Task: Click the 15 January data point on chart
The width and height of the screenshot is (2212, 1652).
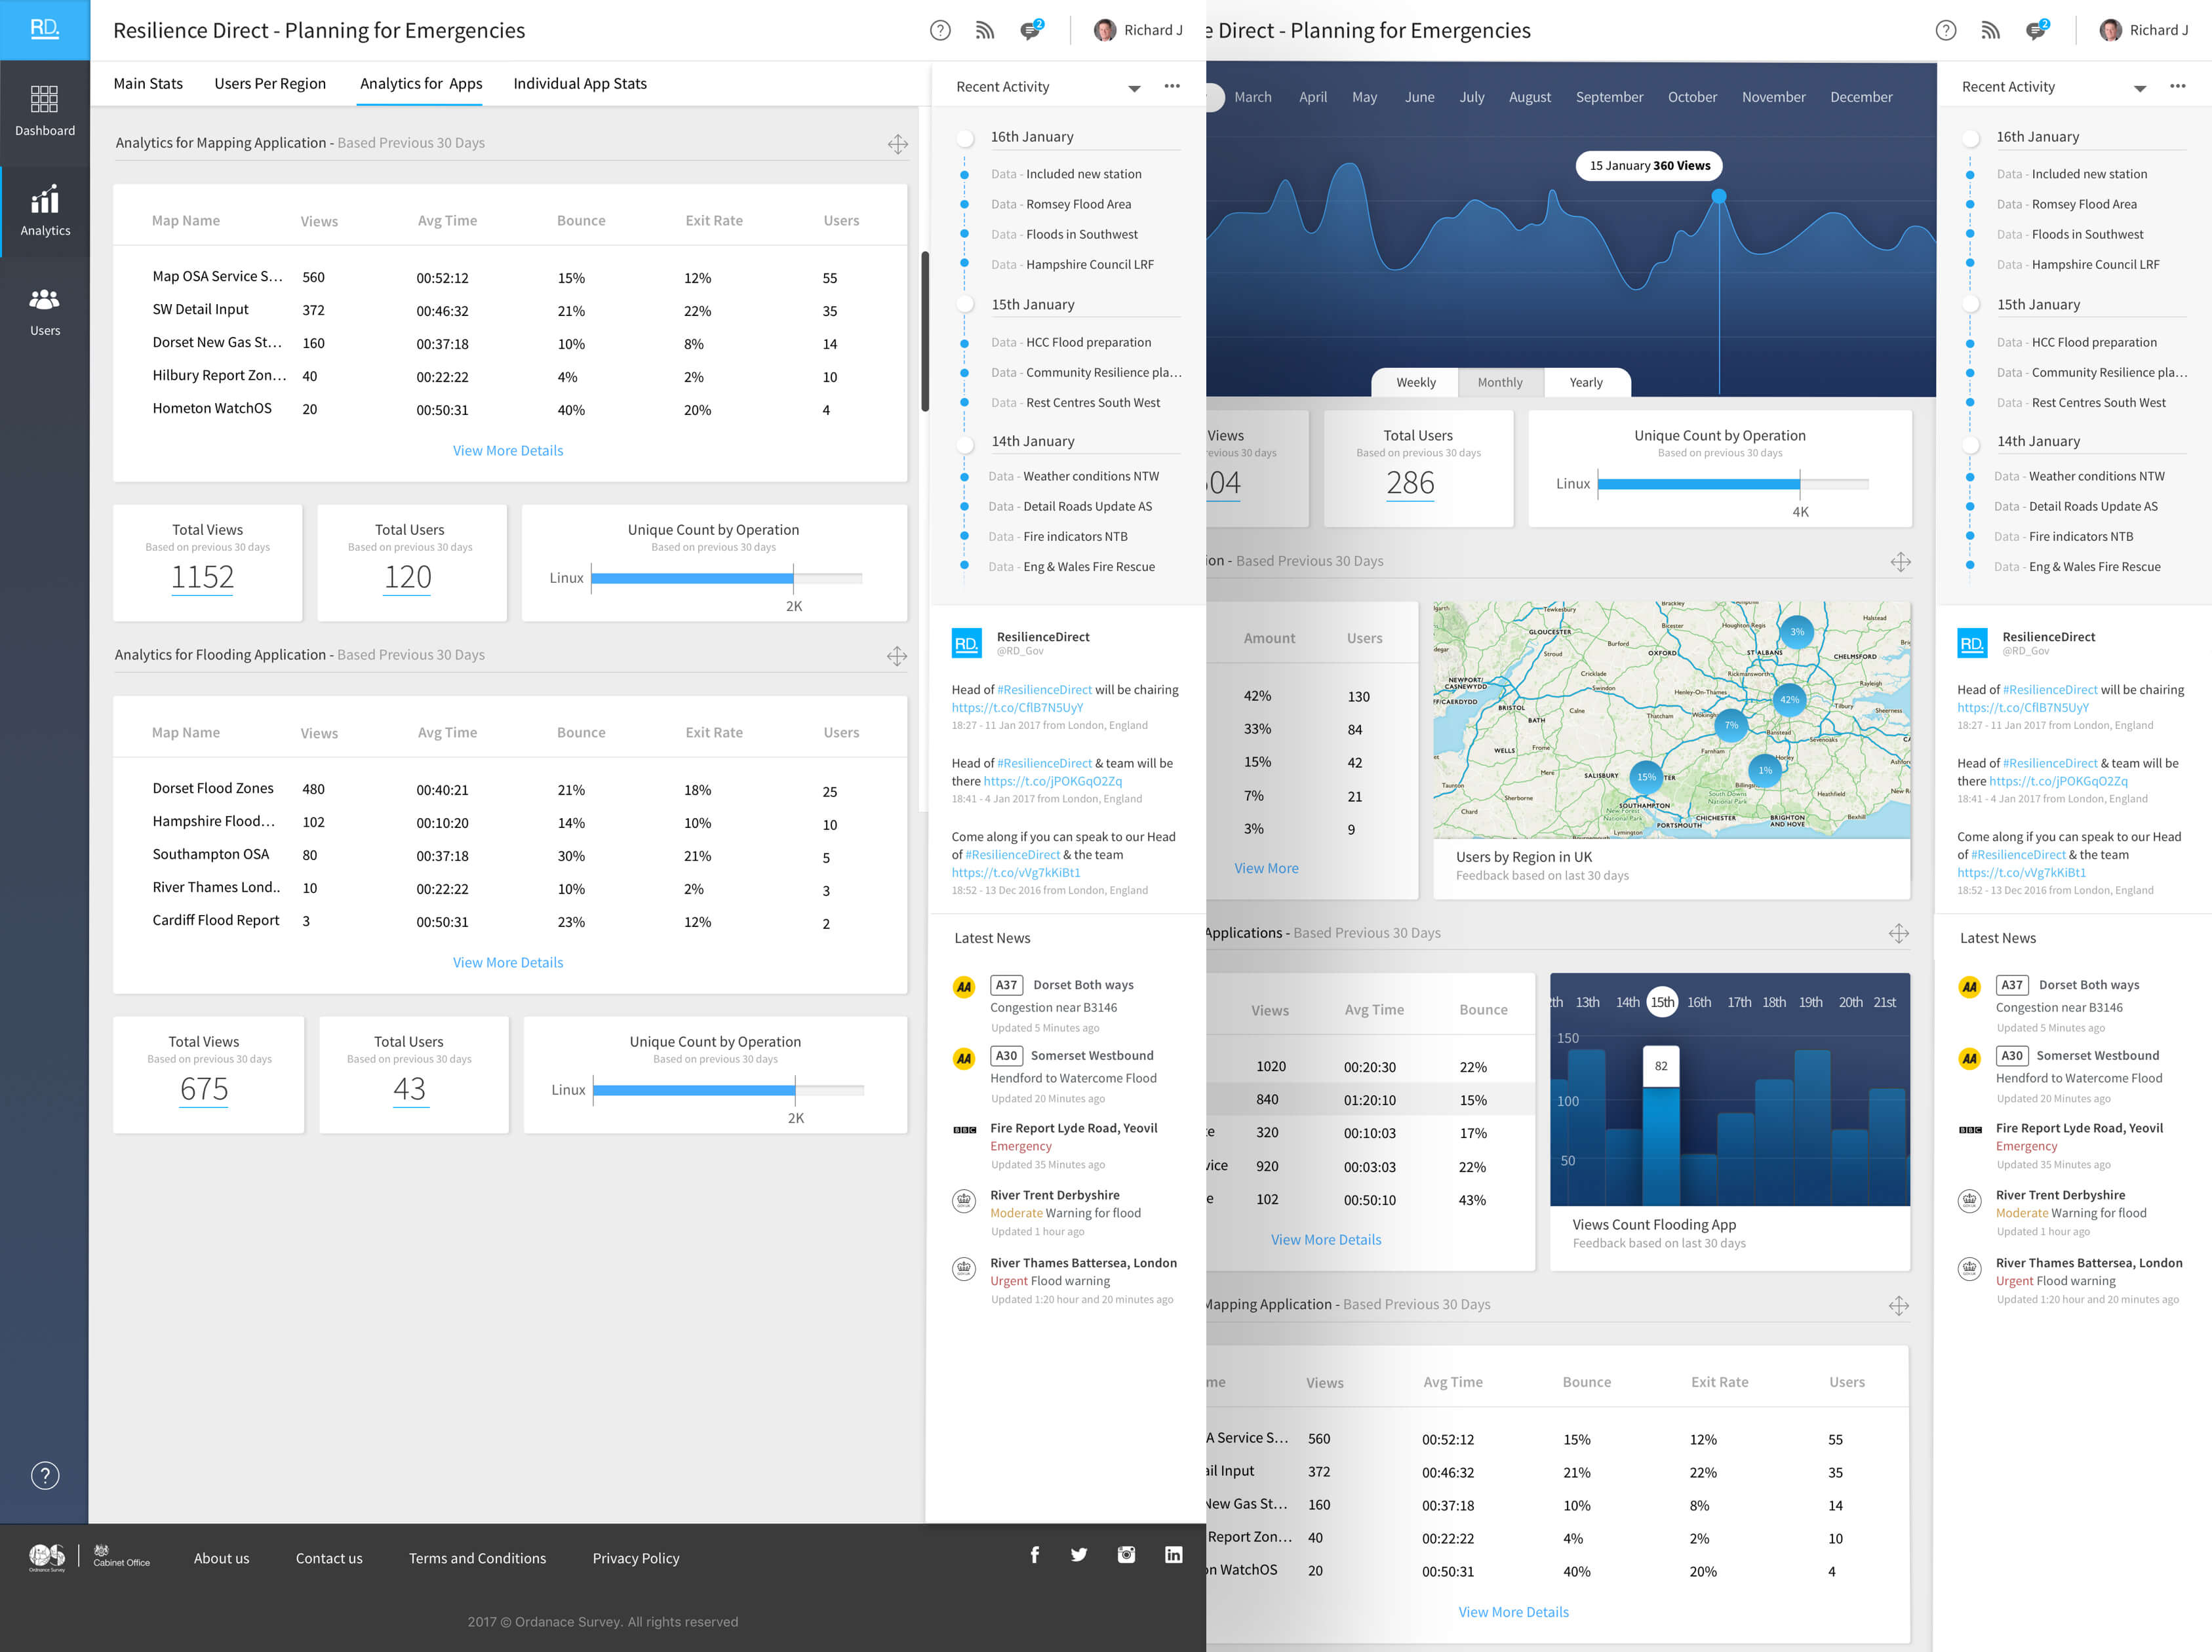Action: tap(1718, 196)
